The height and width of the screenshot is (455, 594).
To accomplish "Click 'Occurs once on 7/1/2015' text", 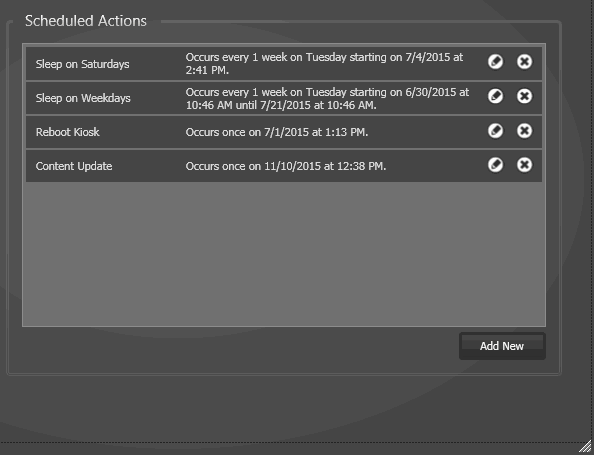I will [277, 132].
